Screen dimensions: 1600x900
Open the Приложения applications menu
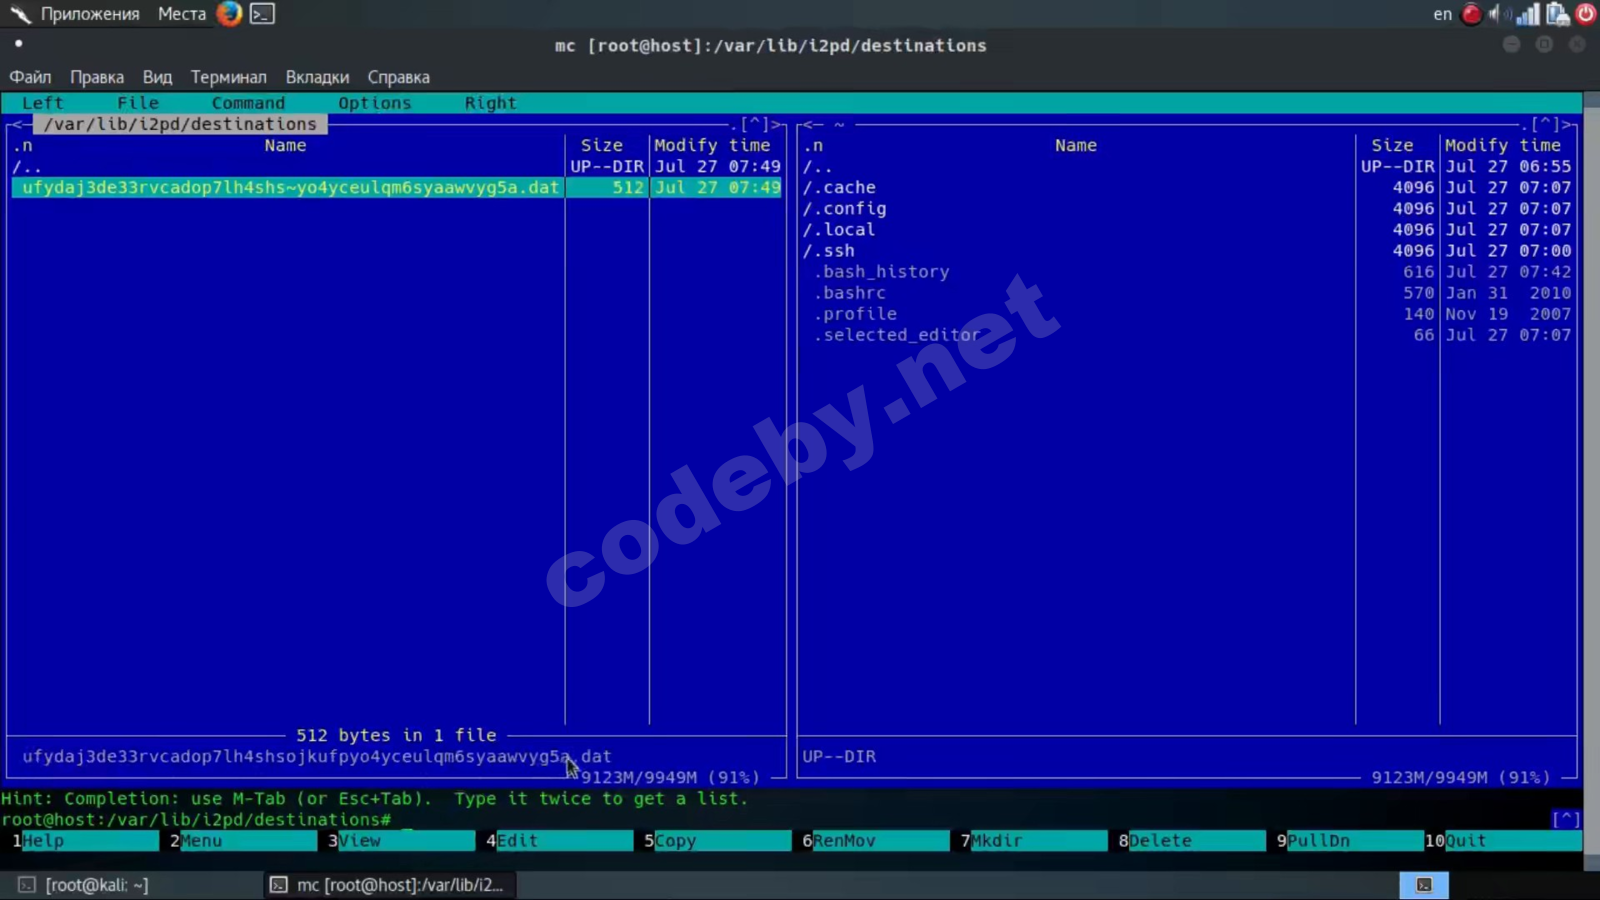tap(90, 14)
